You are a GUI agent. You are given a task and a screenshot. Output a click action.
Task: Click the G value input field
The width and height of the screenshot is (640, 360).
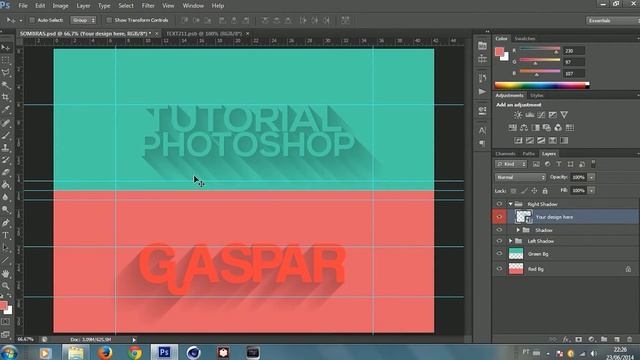tap(573, 62)
